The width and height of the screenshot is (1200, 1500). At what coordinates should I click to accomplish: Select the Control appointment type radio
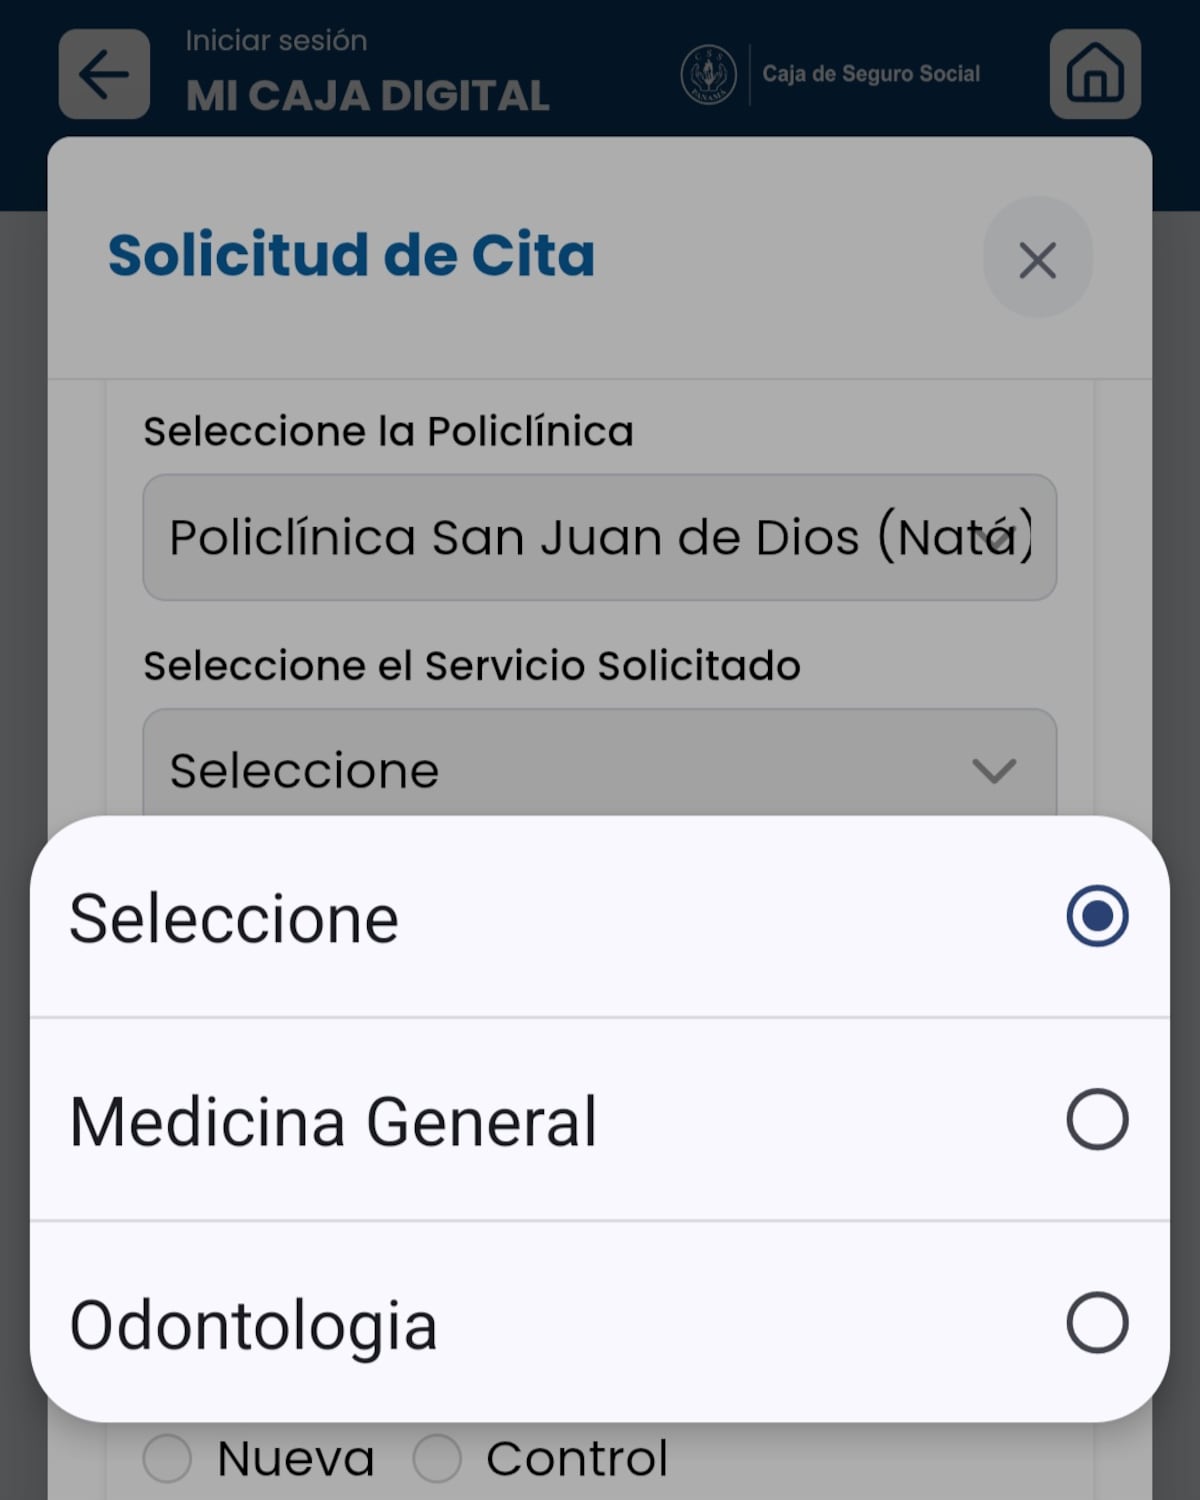(437, 1458)
